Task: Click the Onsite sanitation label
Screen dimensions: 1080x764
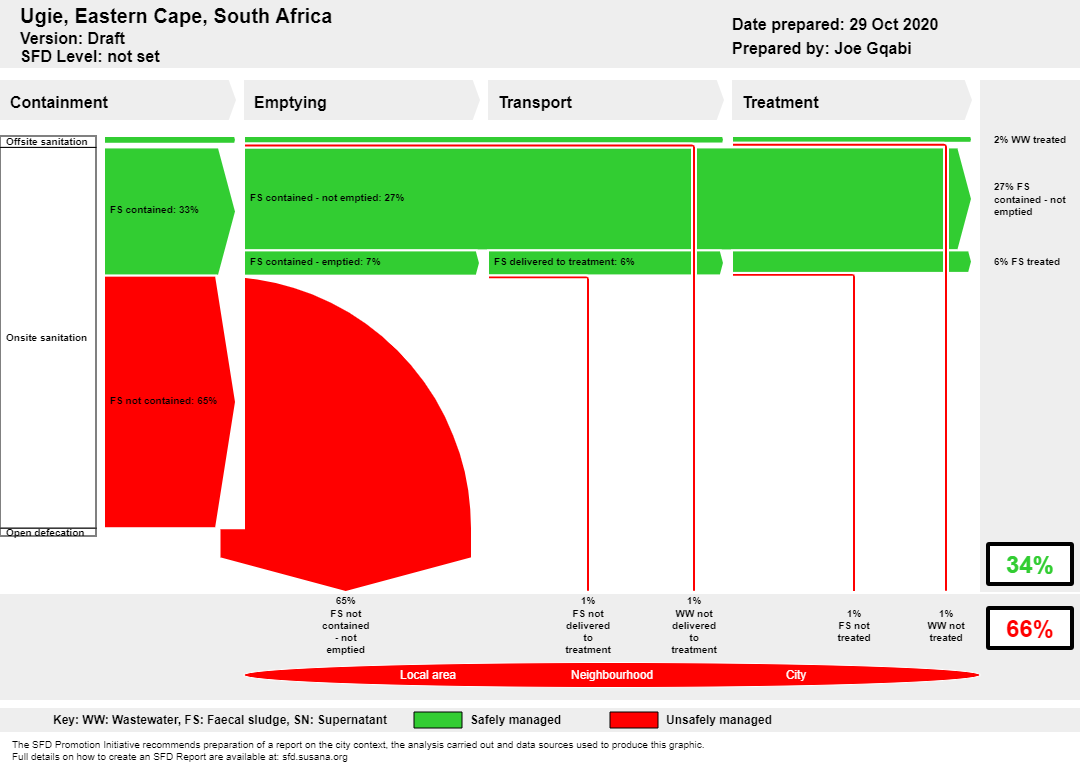Action: pos(47,338)
